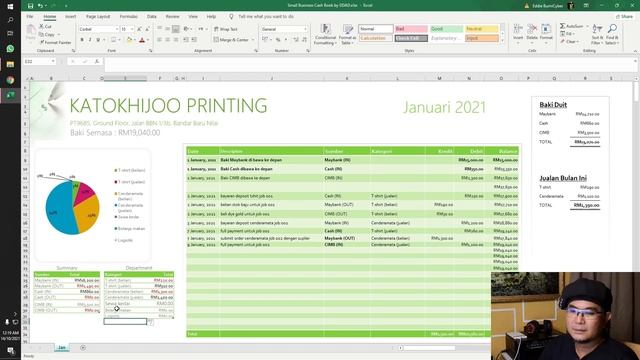The image size is (640, 360).
Task: Click the Save icon in the title bar
Action: coord(30,6)
